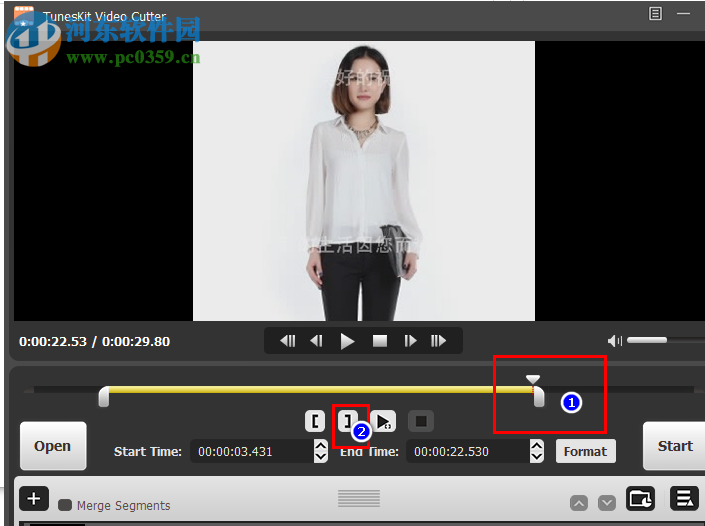The image size is (705, 526).
Task: Click the white playhead triangle marker
Action: coord(533,379)
